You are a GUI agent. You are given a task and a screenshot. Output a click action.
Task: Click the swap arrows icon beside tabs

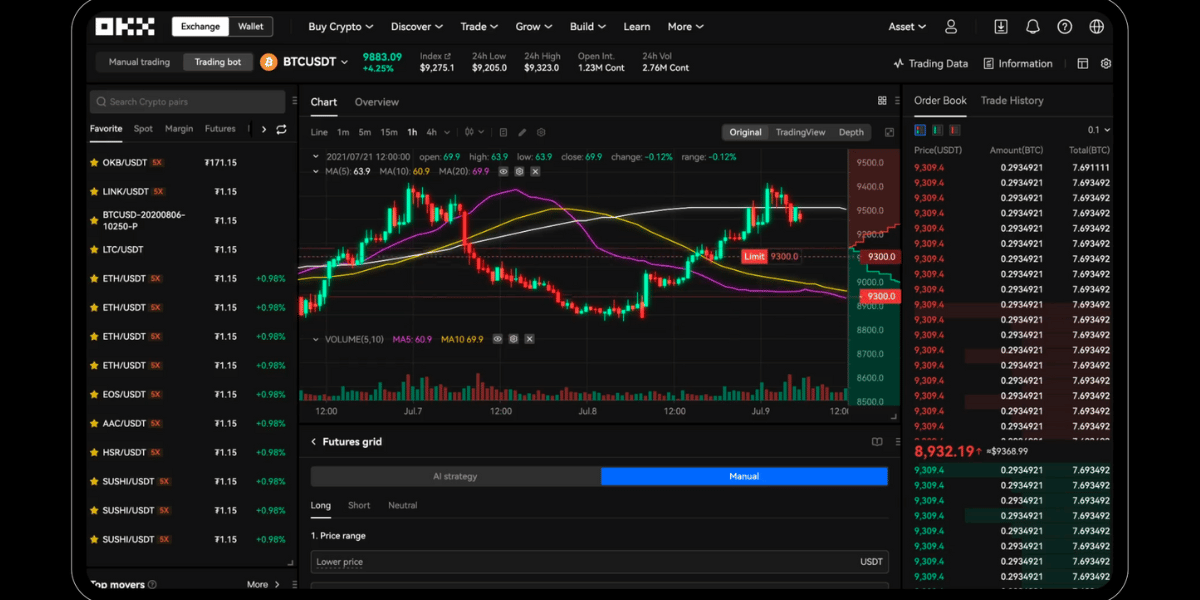(x=281, y=129)
